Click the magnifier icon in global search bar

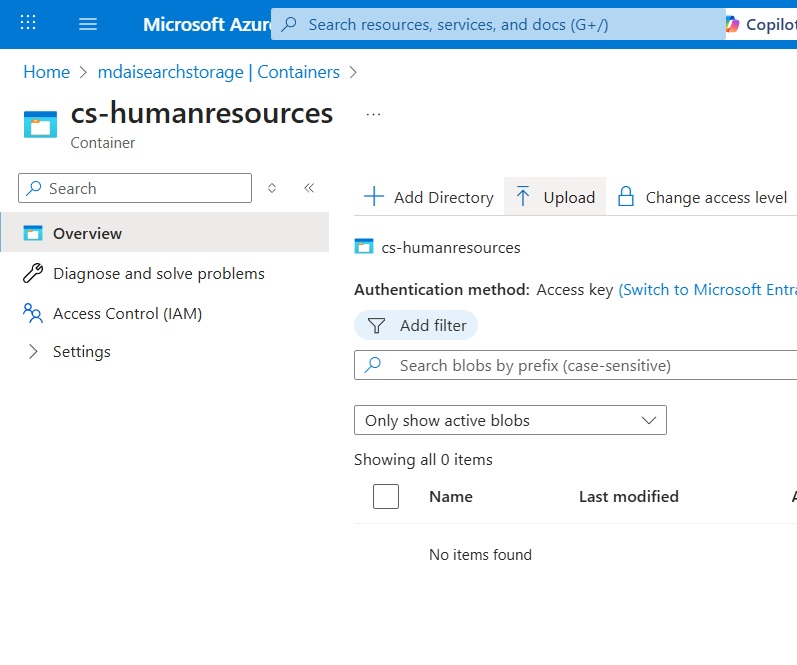289,24
